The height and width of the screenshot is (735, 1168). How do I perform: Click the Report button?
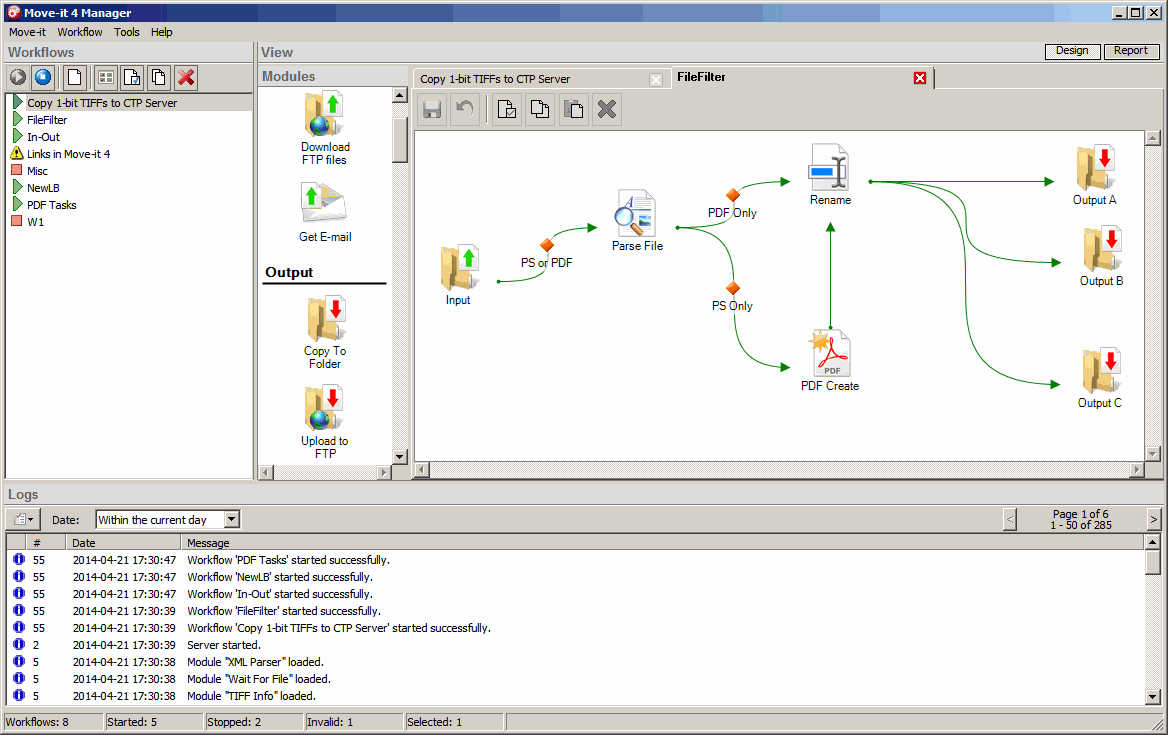tap(1131, 51)
